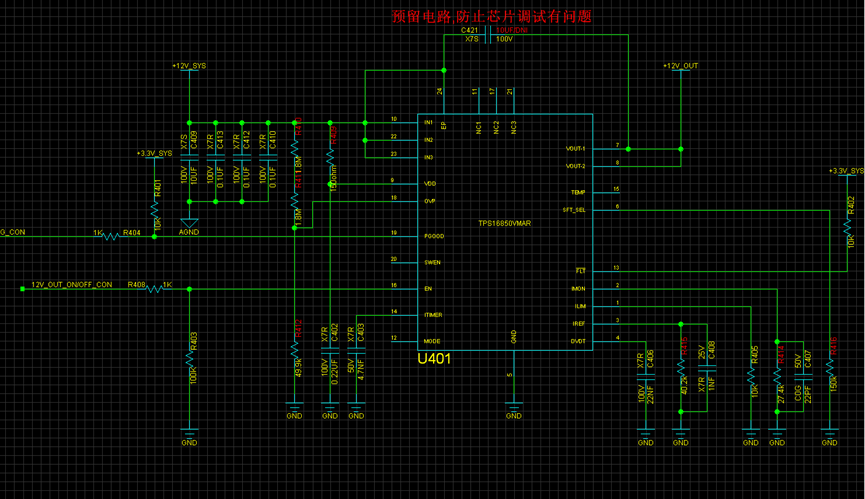Select the red Chinese annotation text

click(x=492, y=16)
